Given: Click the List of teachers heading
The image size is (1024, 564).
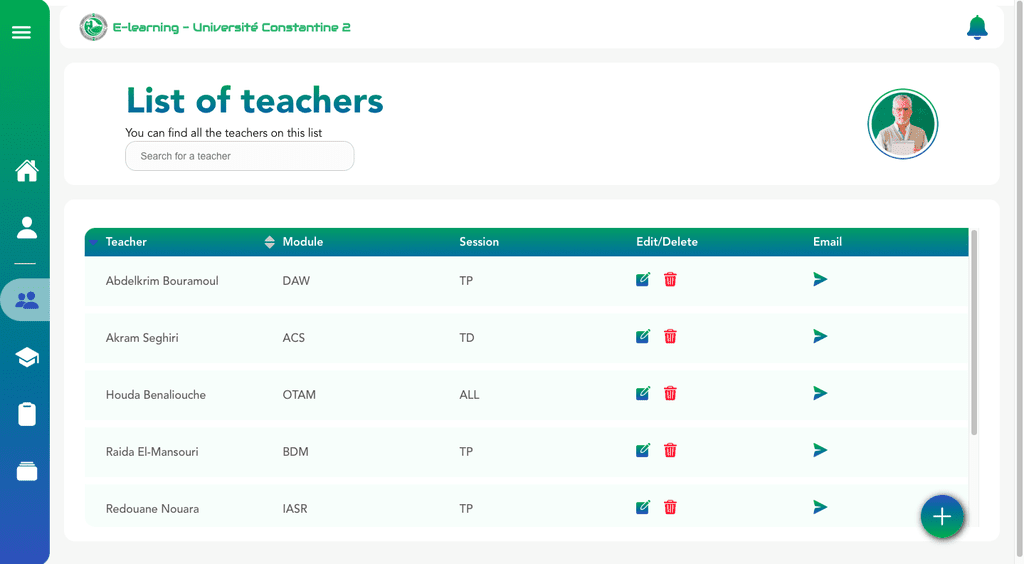Looking at the screenshot, I should pos(255,101).
